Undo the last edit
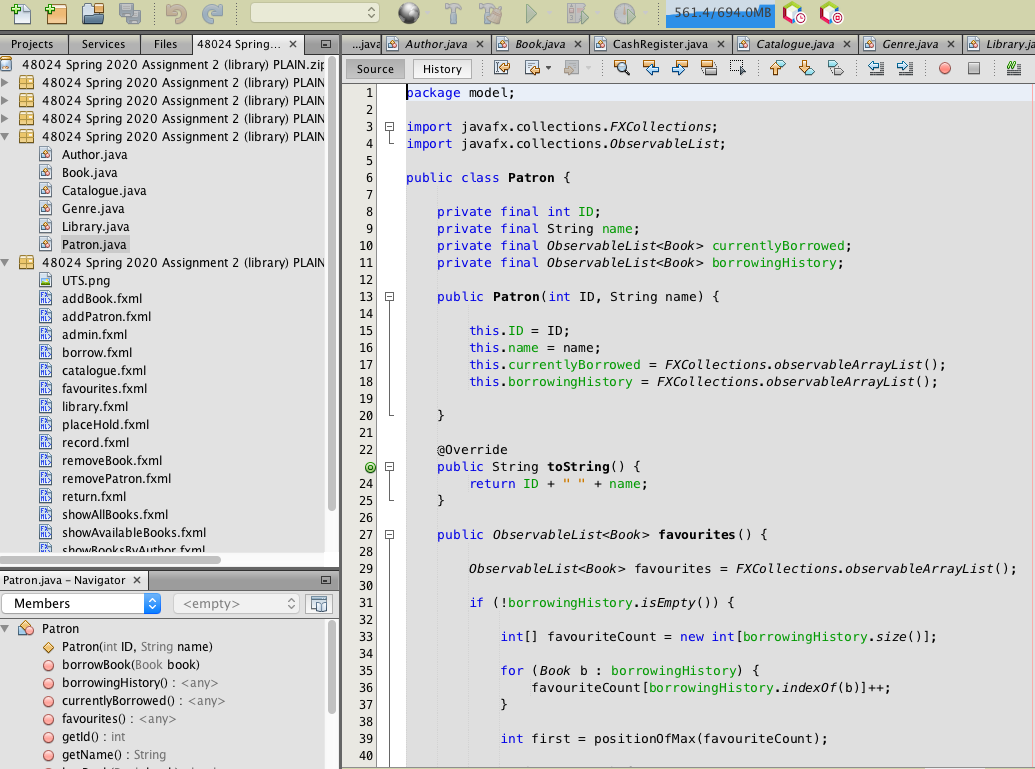Image resolution: width=1035 pixels, height=769 pixels. [x=177, y=14]
